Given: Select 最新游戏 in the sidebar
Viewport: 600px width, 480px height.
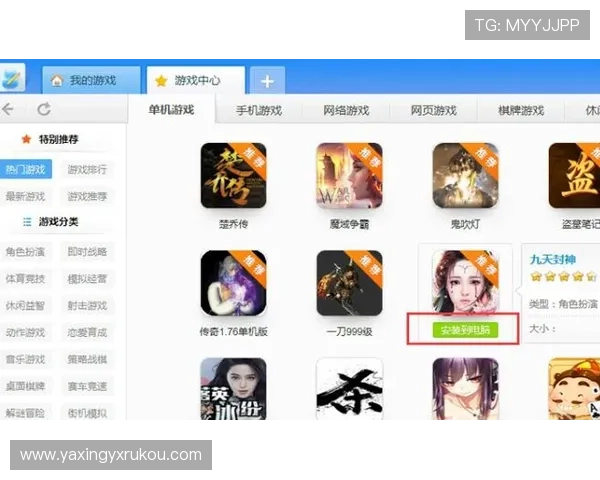Looking at the screenshot, I should pyautogui.click(x=25, y=197).
